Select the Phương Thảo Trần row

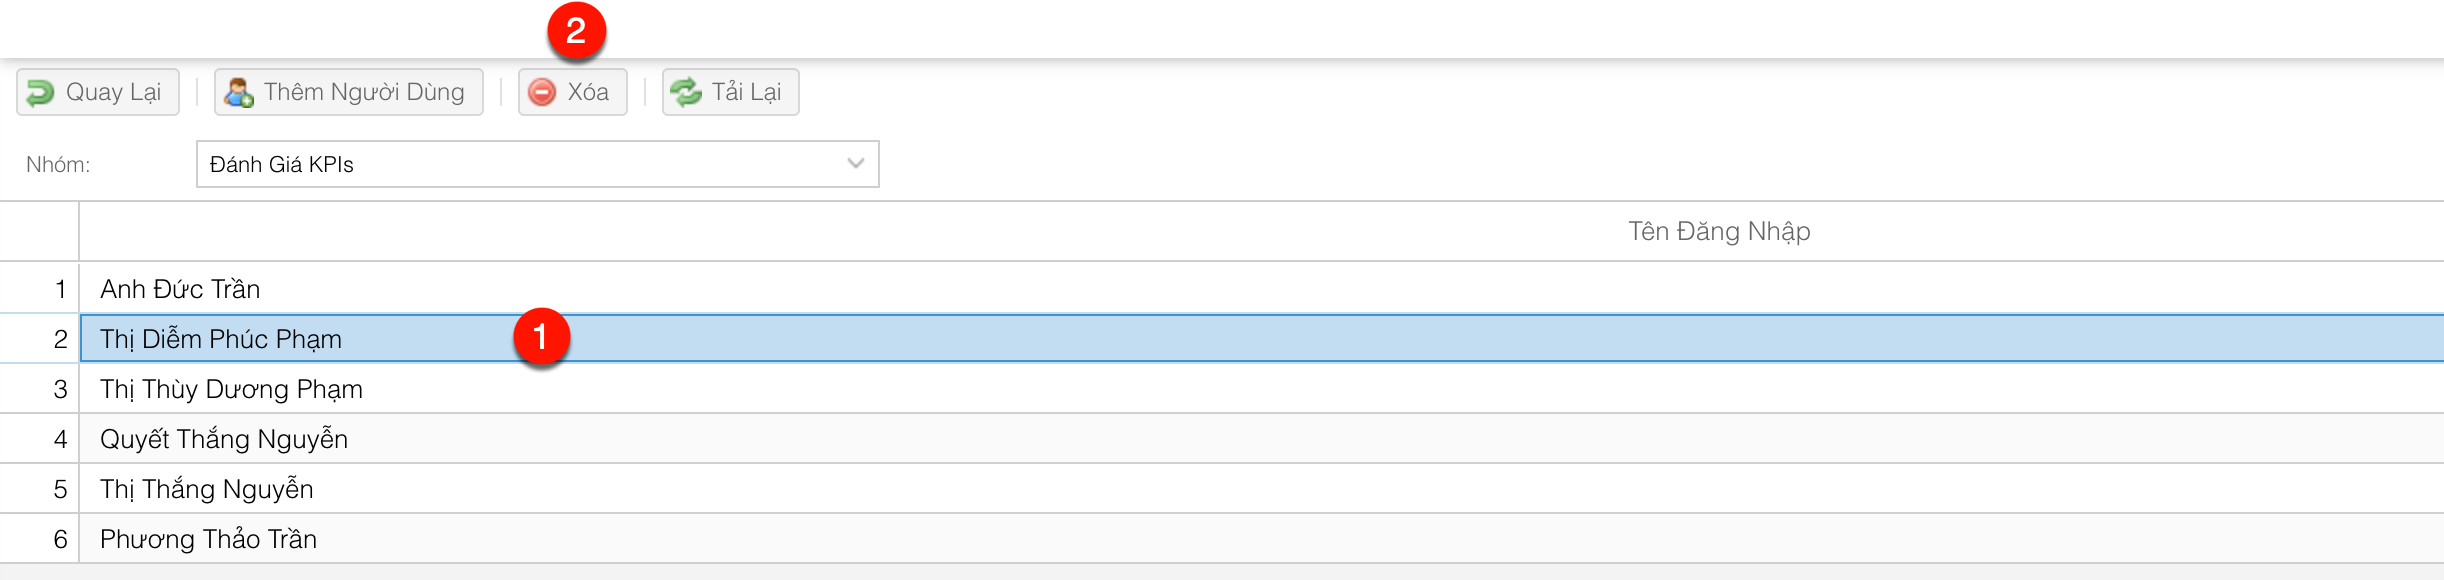pos(208,539)
